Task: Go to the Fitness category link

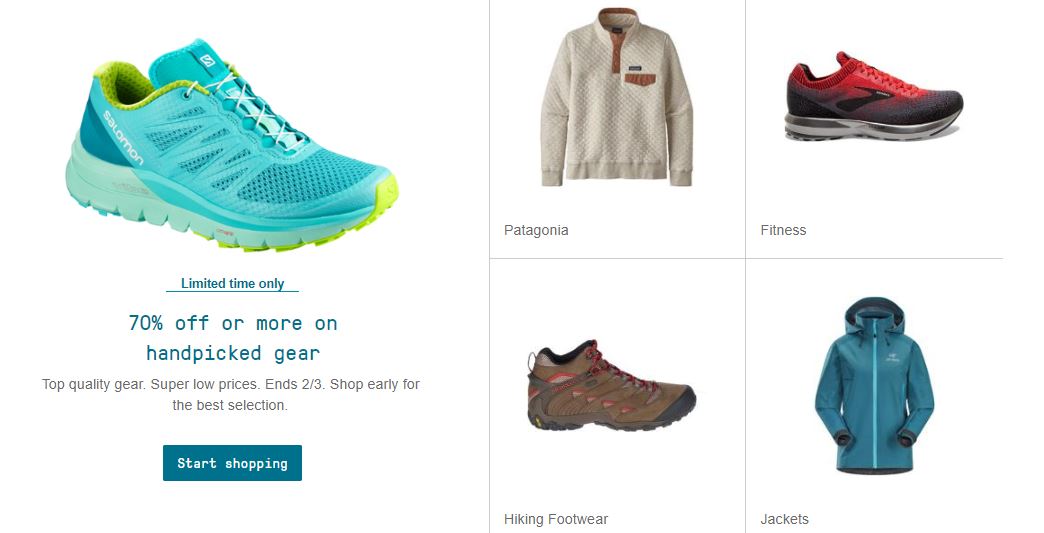Action: point(783,230)
